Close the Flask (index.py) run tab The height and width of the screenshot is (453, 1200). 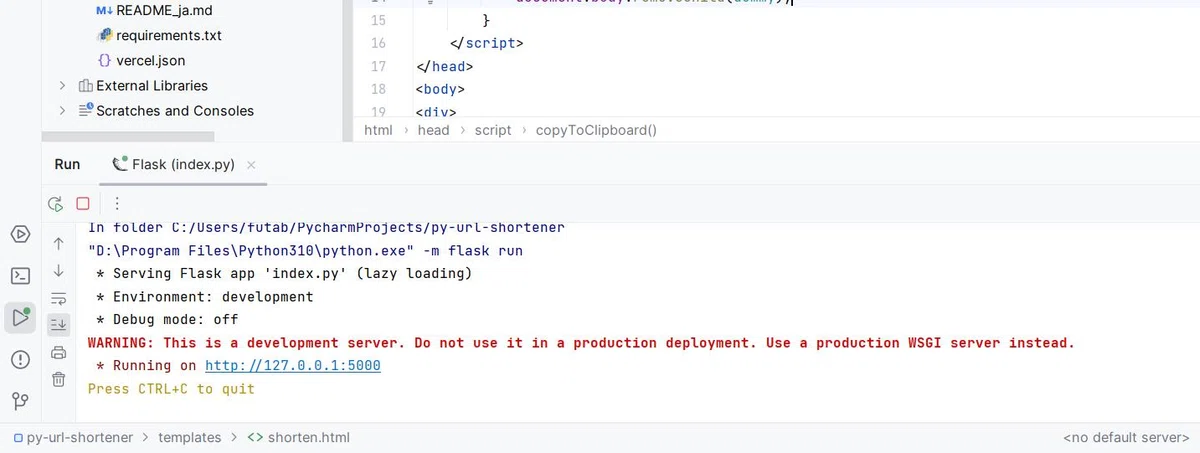click(251, 165)
